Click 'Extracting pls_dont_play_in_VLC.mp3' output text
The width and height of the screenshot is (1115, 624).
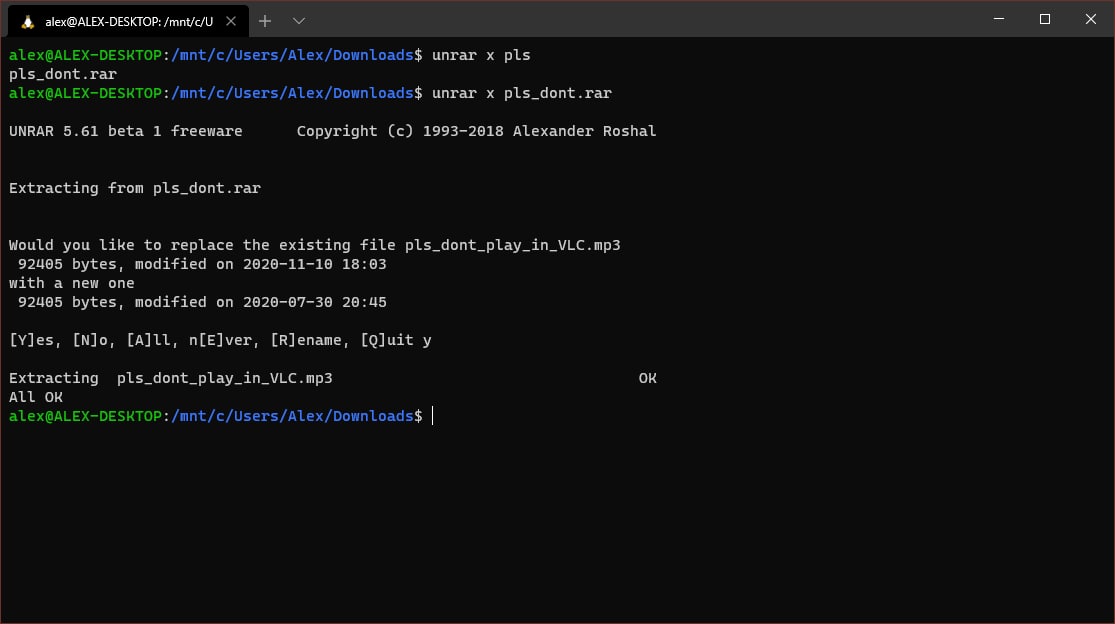[171, 378]
